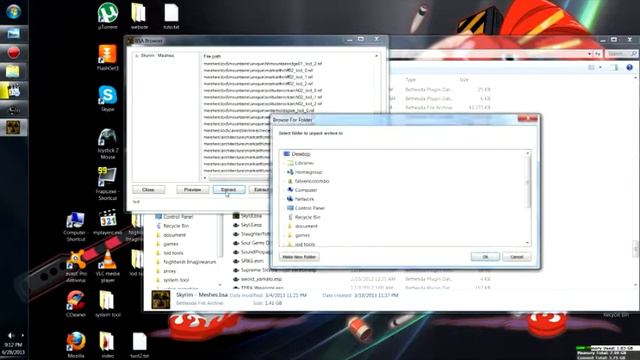Select fabiencolombo user folder in dialog
Image resolution: width=640 pixels, height=360 pixels.
(x=312, y=181)
